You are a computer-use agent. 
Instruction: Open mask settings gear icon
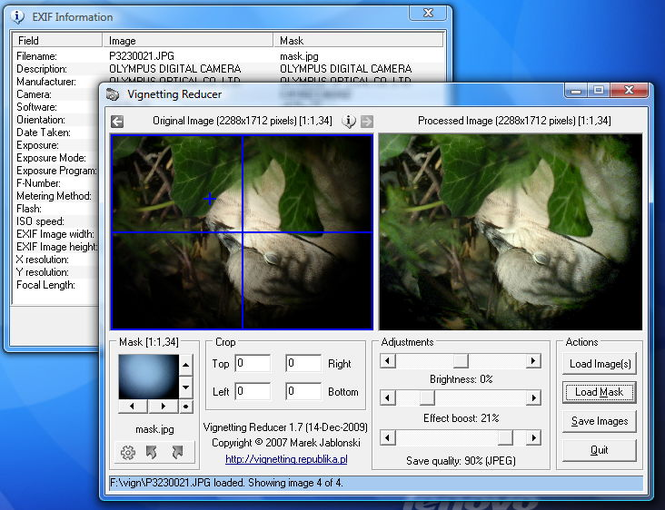pyautogui.click(x=128, y=453)
